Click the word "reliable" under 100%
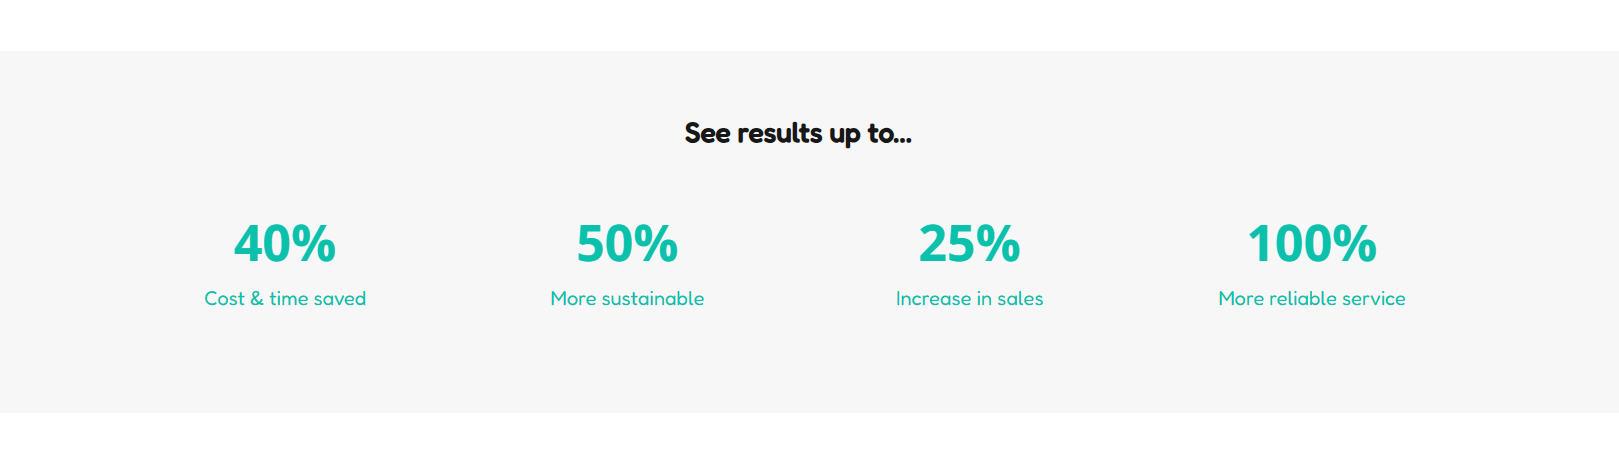The height and width of the screenshot is (464, 1619). 1301,299
